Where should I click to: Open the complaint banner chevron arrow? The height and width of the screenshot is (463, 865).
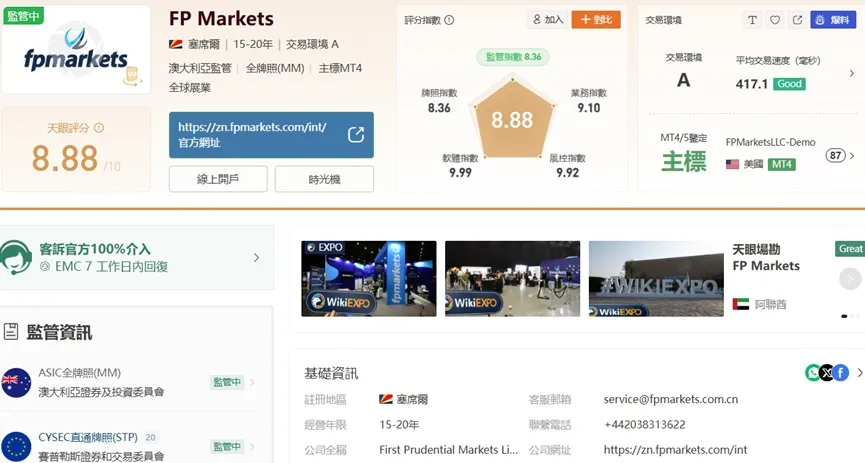(256, 258)
